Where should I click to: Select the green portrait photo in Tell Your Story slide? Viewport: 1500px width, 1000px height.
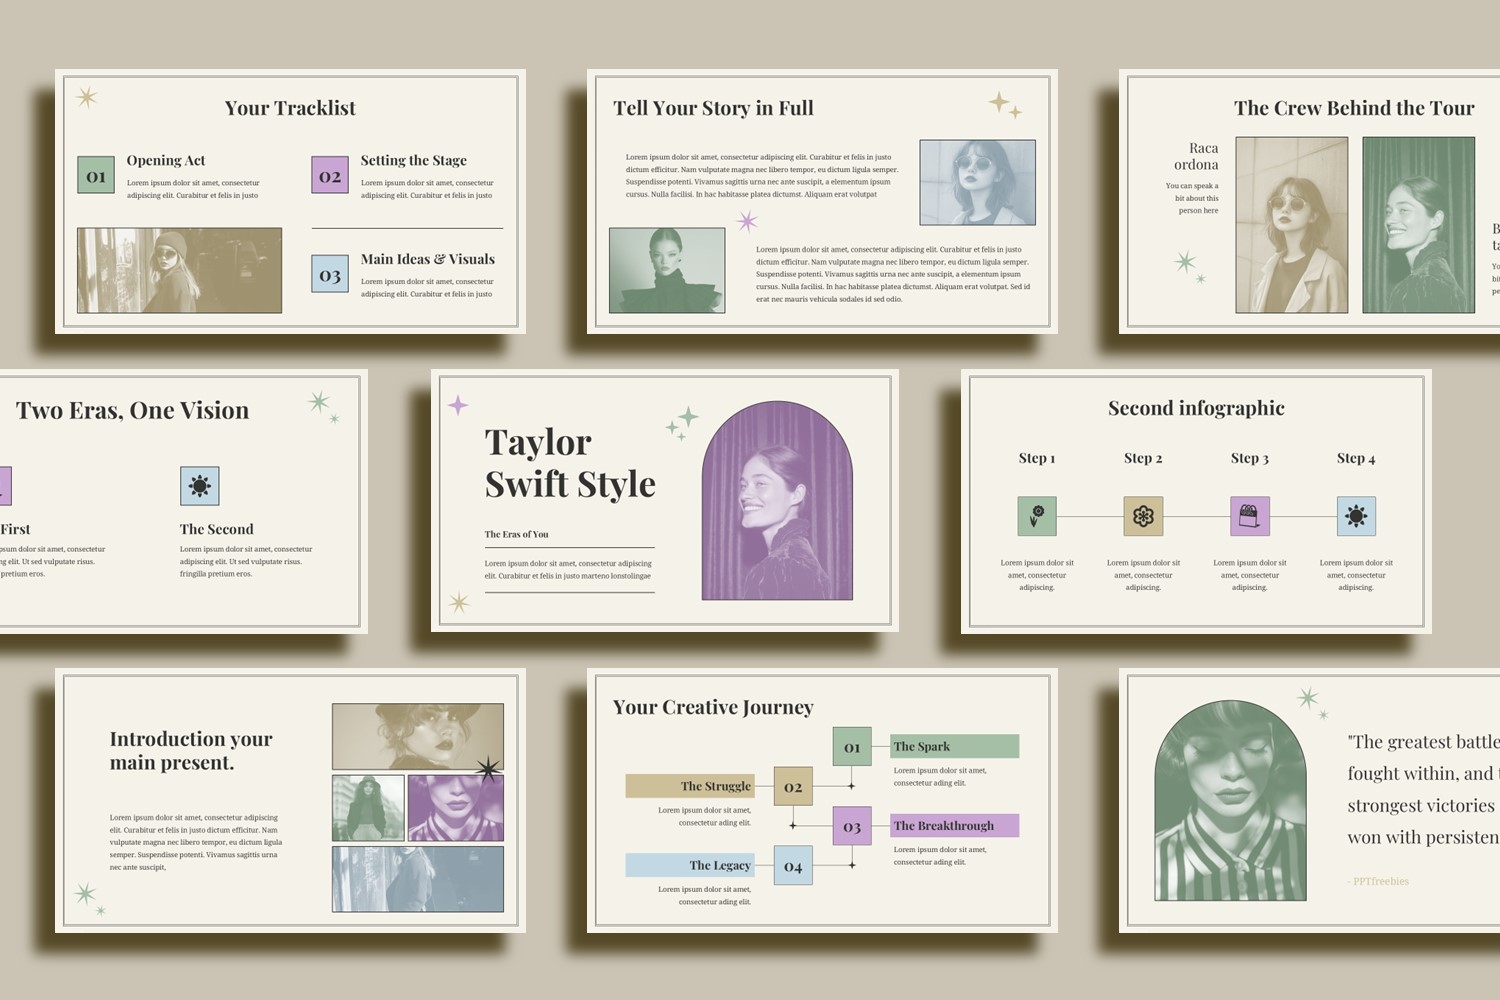(x=667, y=270)
